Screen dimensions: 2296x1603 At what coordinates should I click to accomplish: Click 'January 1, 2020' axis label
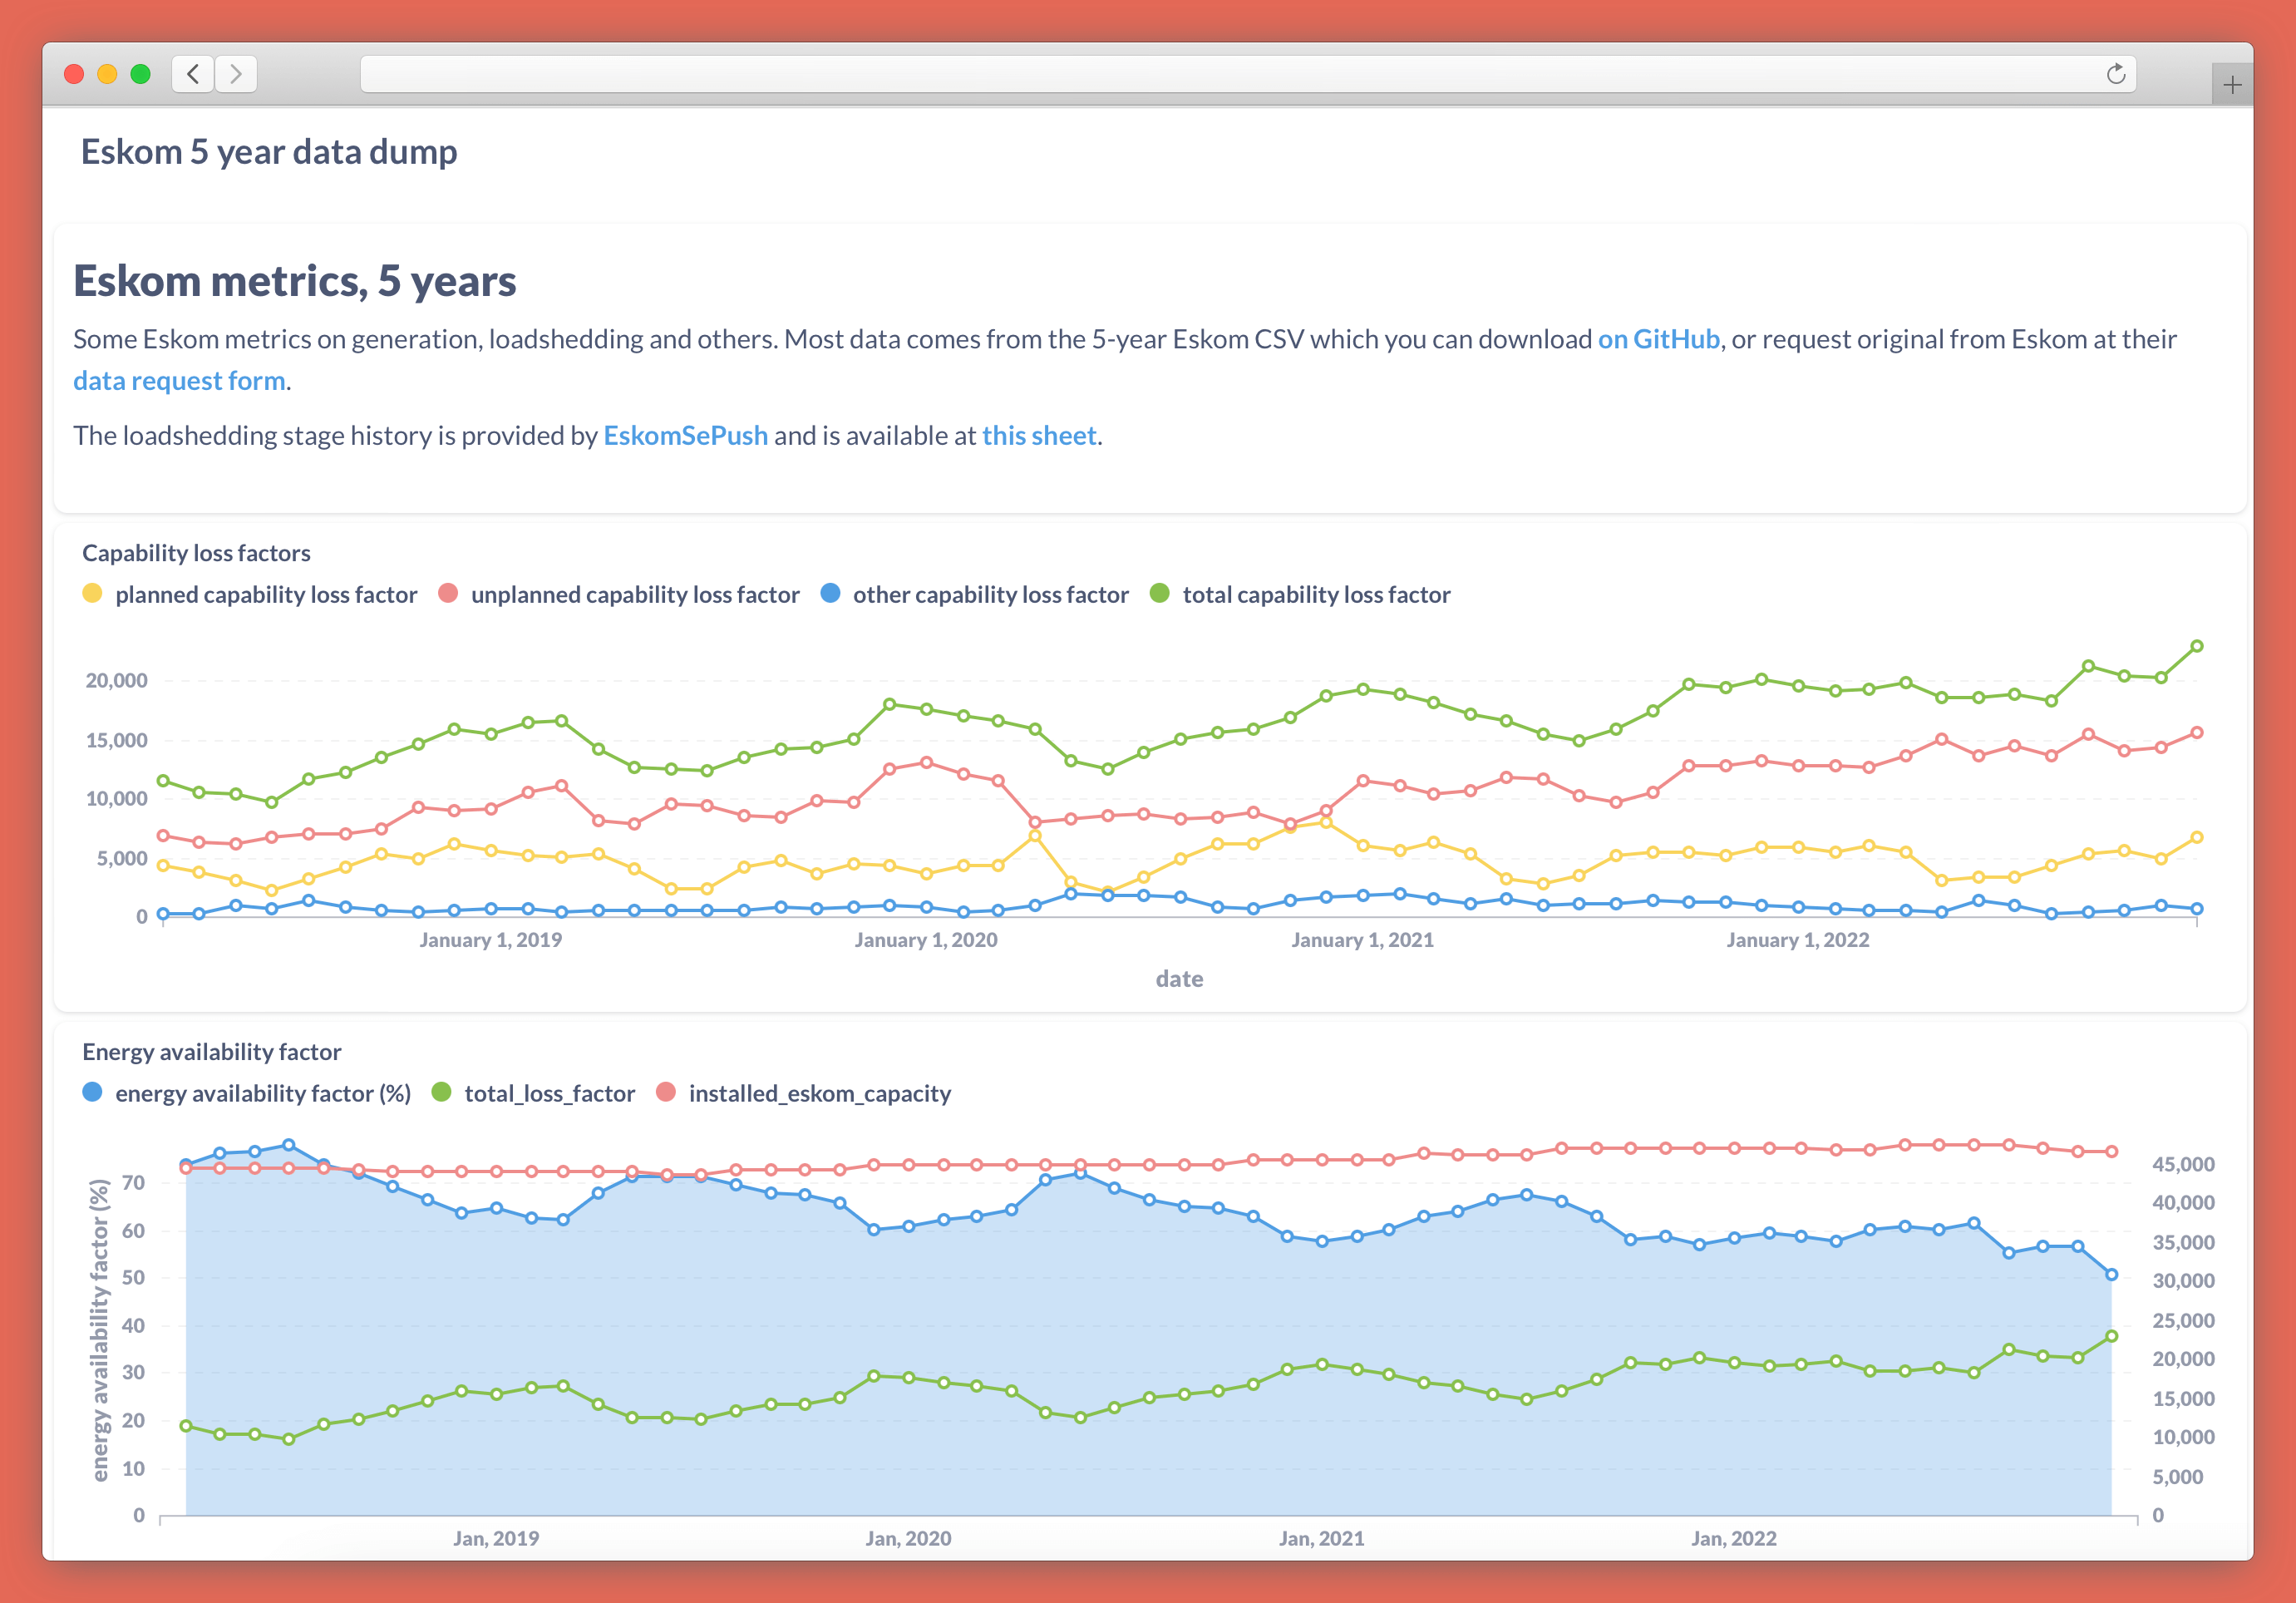pyautogui.click(x=926, y=940)
